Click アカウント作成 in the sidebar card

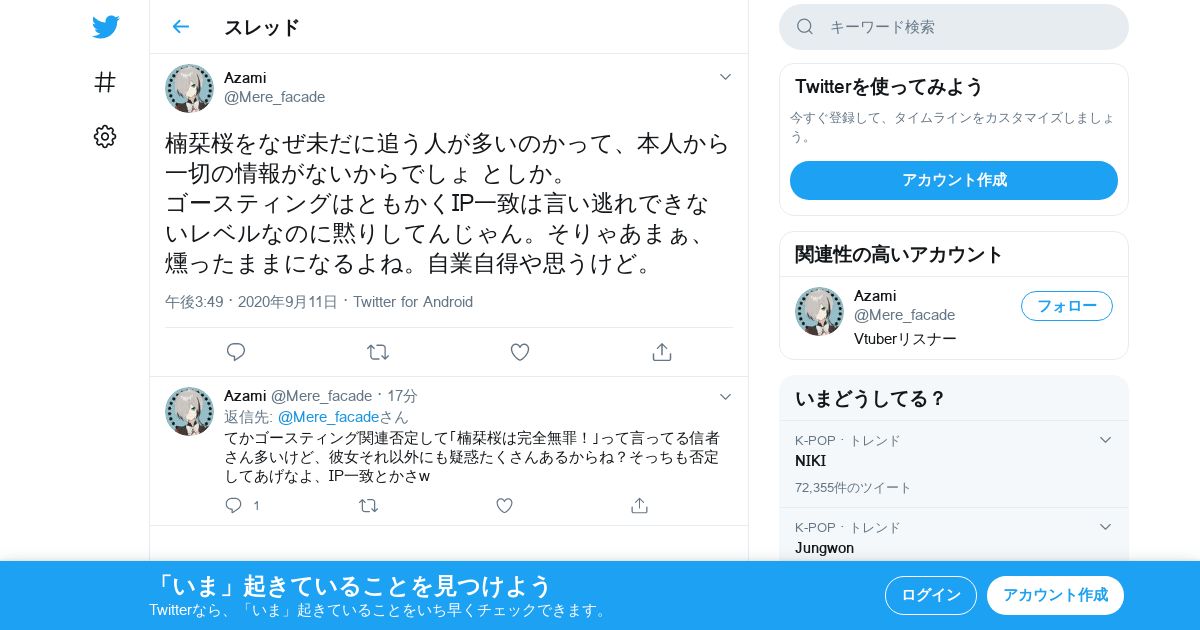pos(954,180)
